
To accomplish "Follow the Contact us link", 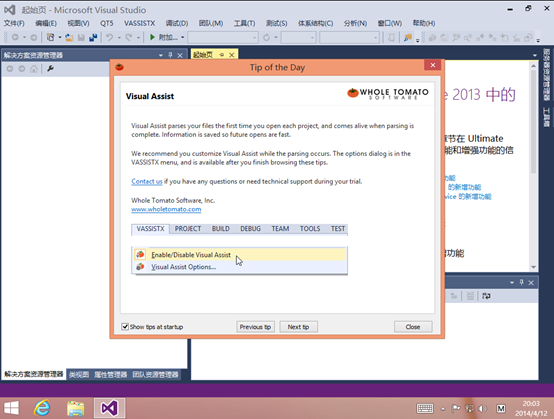I will point(147,181).
